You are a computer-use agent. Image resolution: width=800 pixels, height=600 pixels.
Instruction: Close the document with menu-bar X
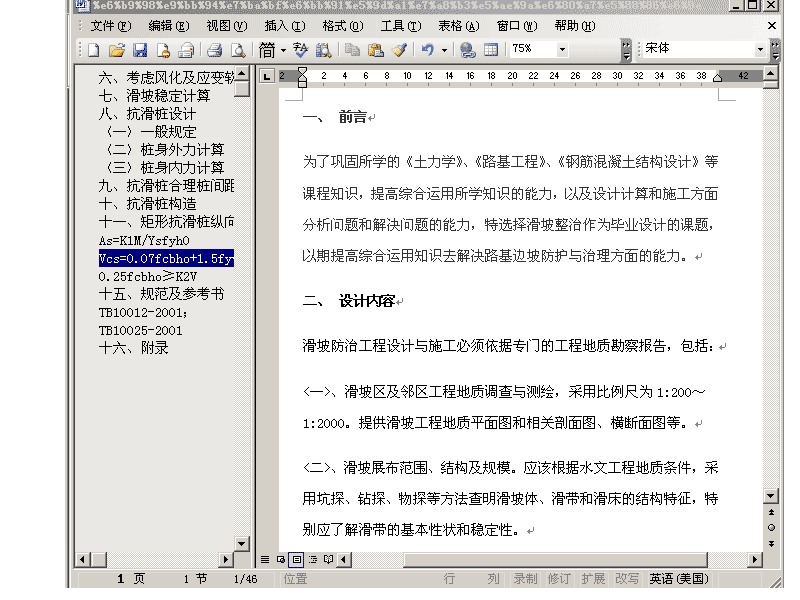(x=771, y=26)
